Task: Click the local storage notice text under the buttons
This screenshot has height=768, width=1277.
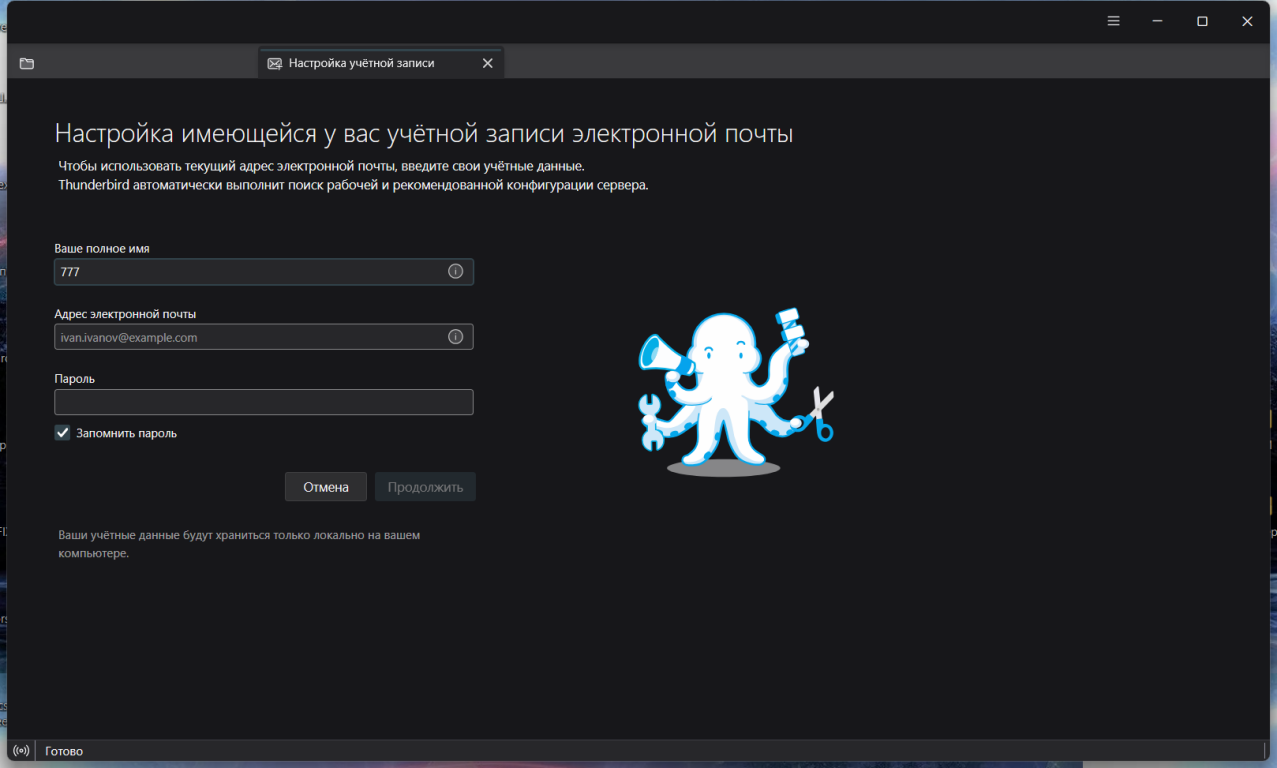Action: tap(239, 544)
